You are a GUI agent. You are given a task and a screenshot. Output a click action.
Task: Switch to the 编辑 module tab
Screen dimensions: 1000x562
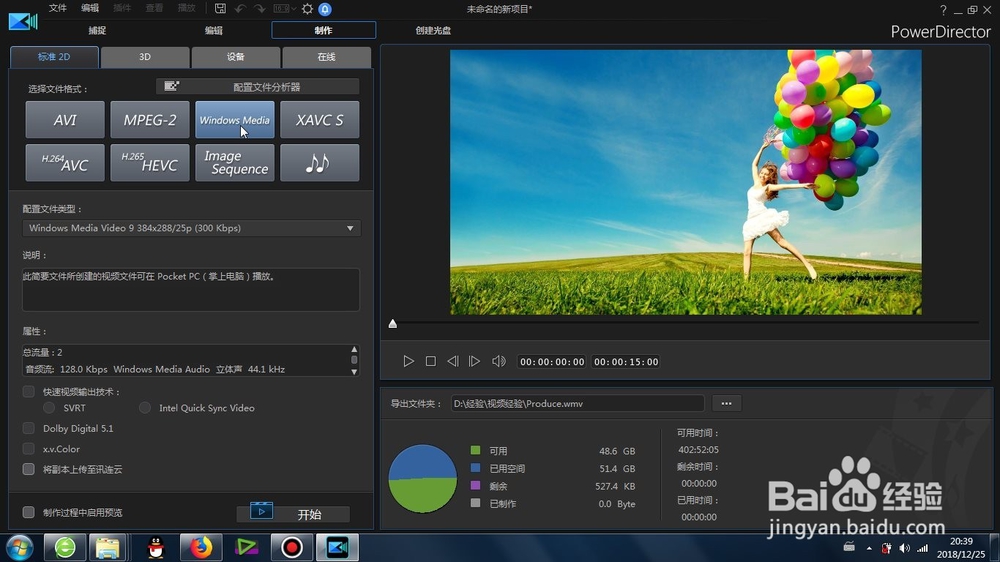pyautogui.click(x=214, y=30)
